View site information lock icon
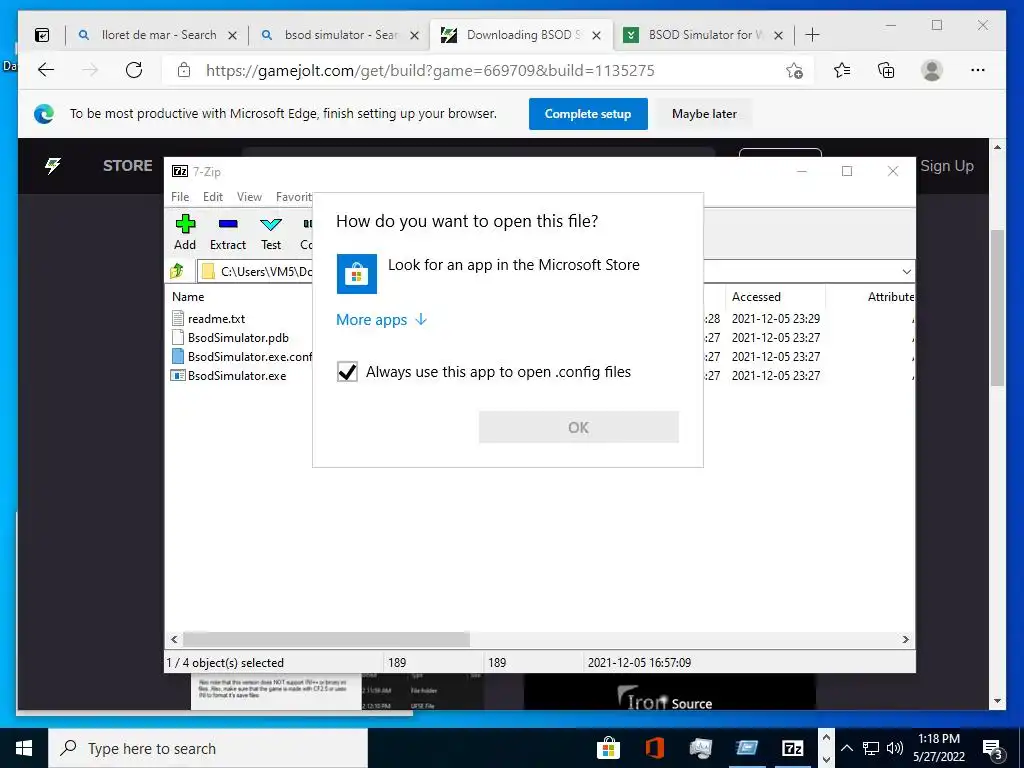 pos(184,70)
